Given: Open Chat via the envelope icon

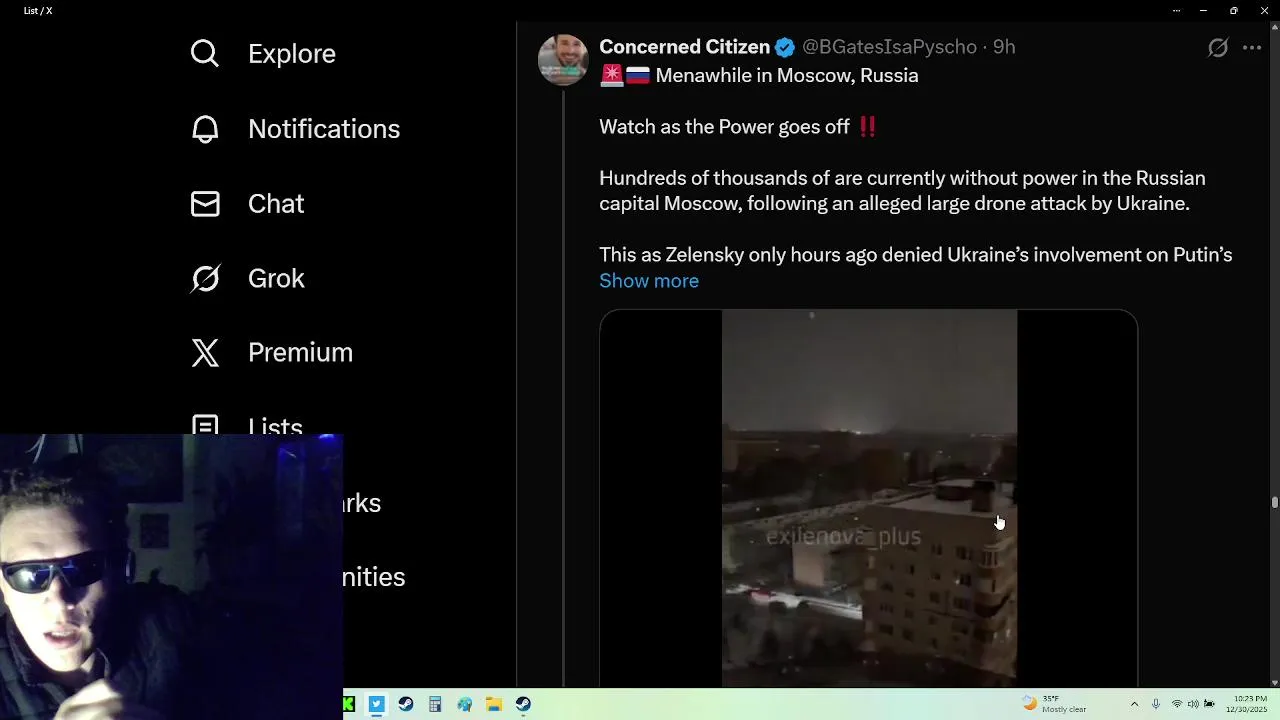Looking at the screenshot, I should click(x=205, y=204).
